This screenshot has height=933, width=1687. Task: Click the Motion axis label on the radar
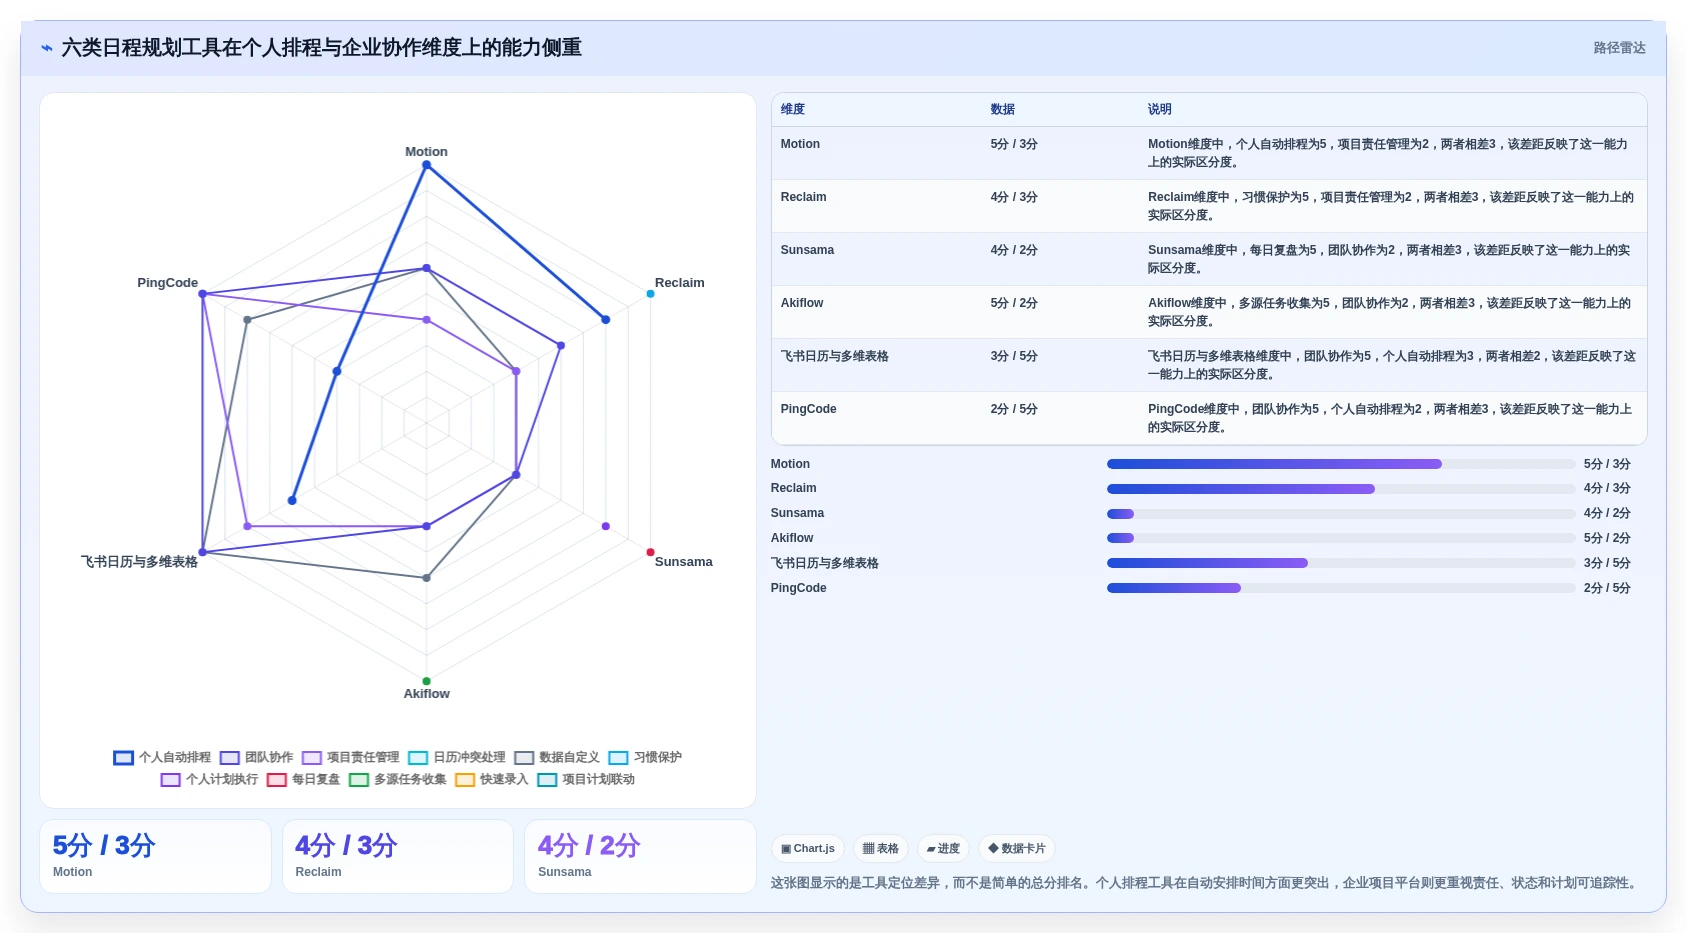[426, 152]
